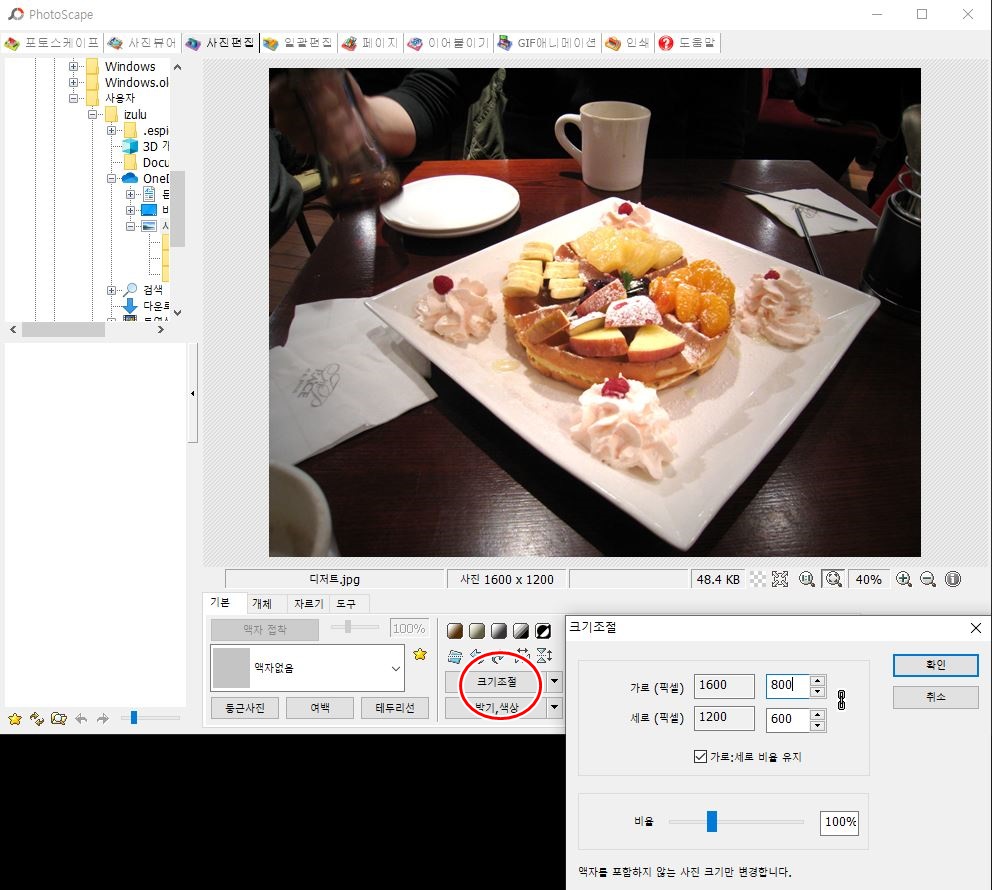Click the 여백 button

tap(320, 708)
